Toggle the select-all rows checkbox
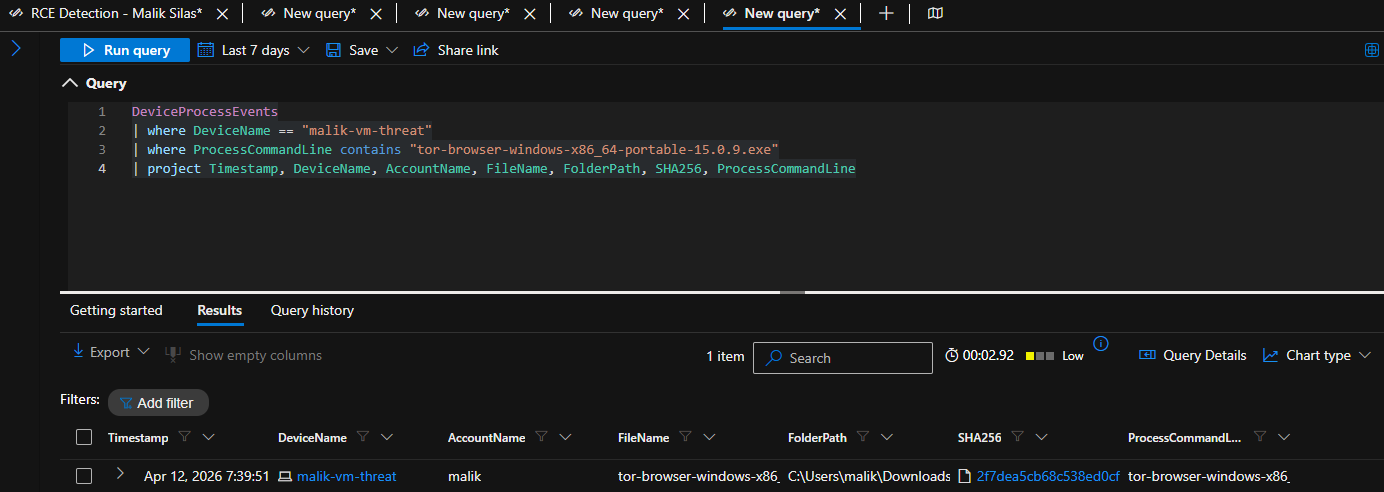 (84, 437)
